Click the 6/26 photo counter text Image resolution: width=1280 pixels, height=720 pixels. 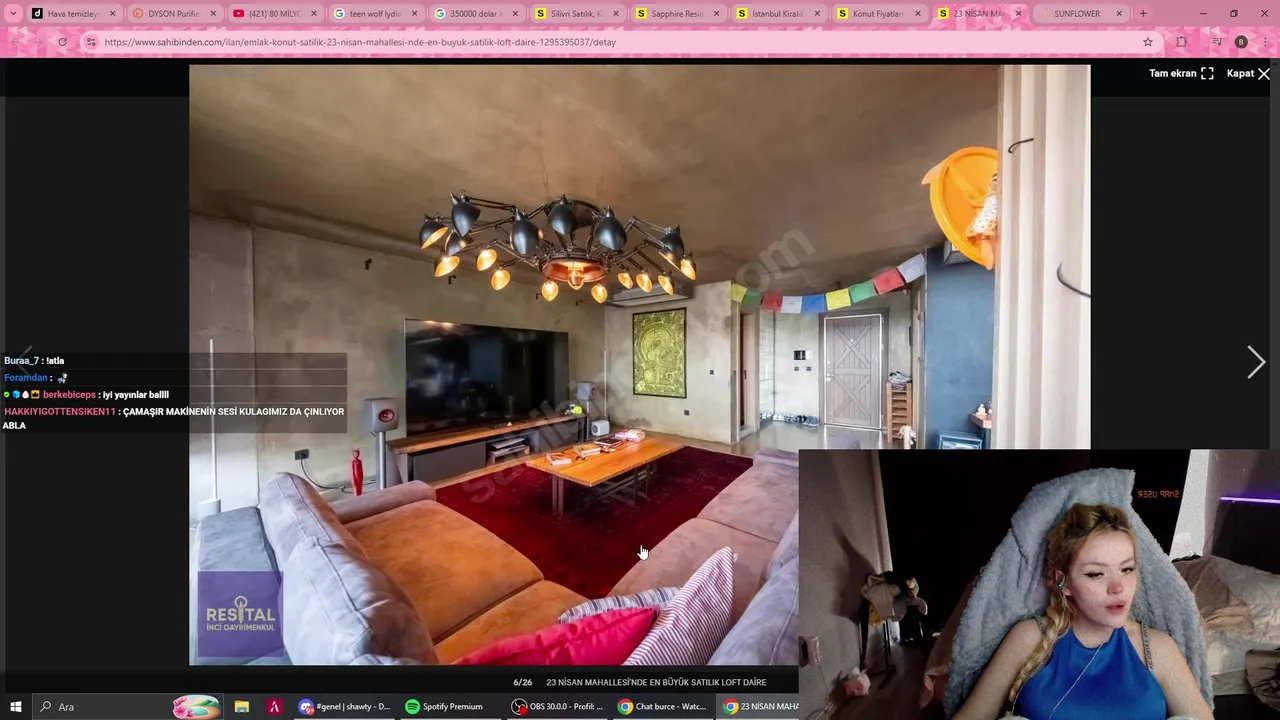(523, 682)
